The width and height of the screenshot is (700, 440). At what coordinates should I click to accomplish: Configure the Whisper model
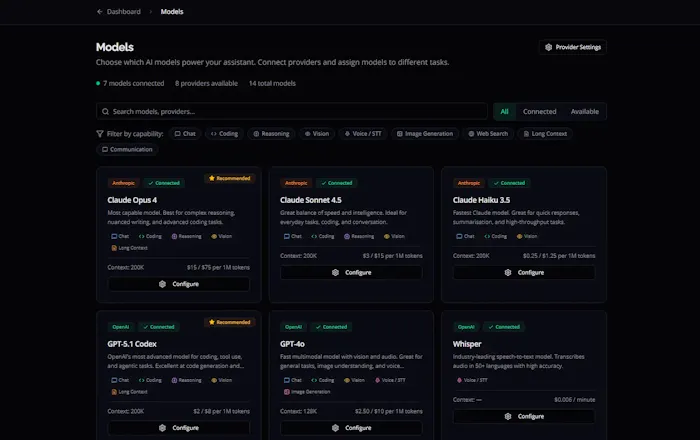click(524, 416)
